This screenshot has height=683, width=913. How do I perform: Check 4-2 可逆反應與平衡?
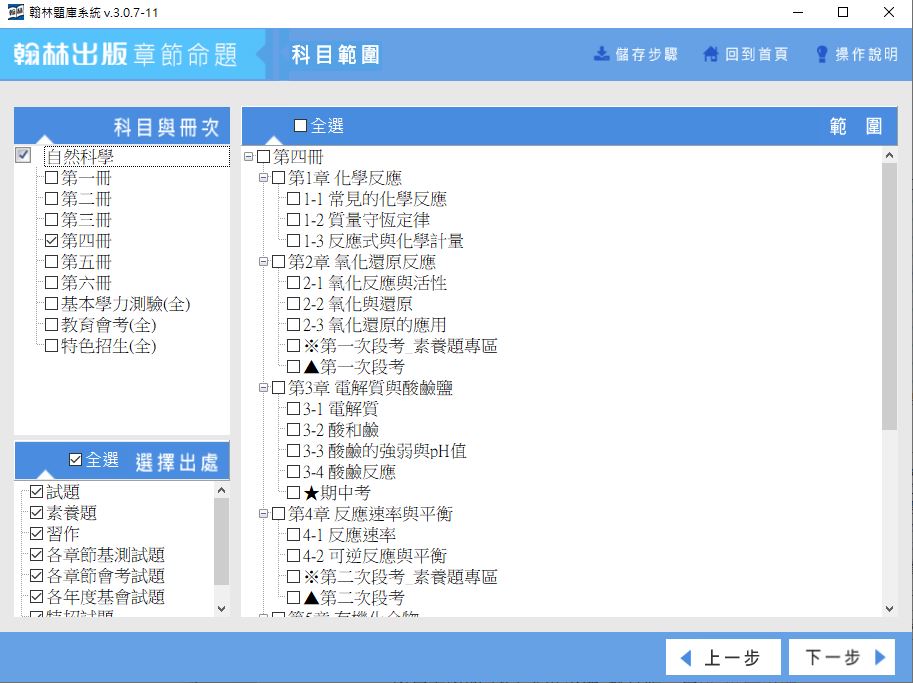pyautogui.click(x=293, y=555)
